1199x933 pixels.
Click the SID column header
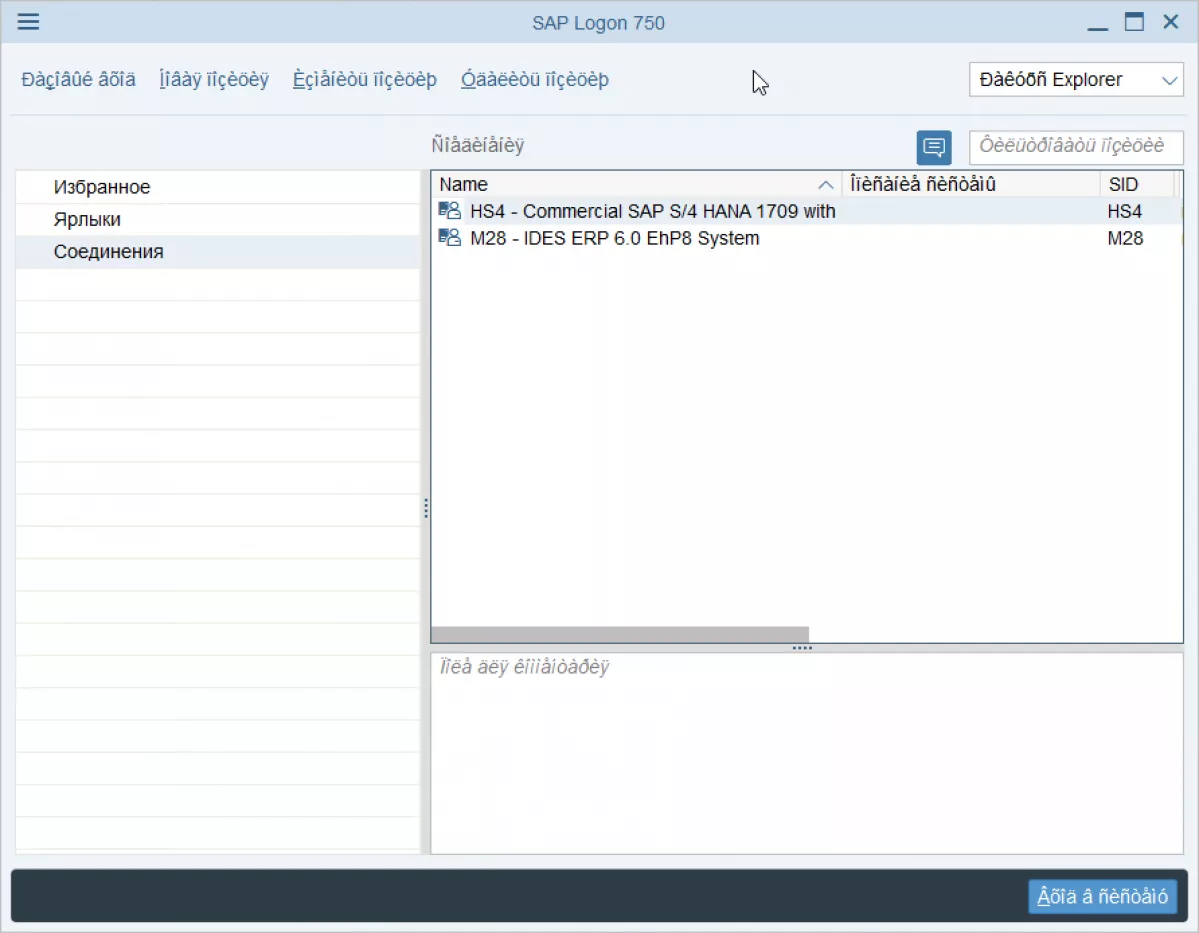[1138, 184]
